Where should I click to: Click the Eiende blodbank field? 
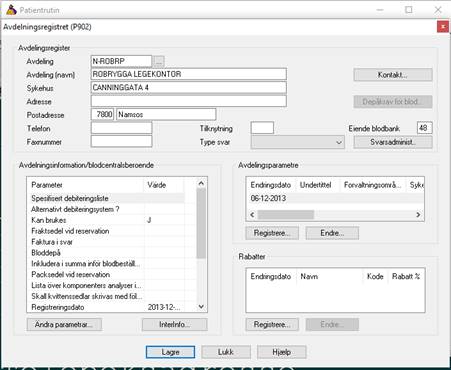(x=424, y=128)
